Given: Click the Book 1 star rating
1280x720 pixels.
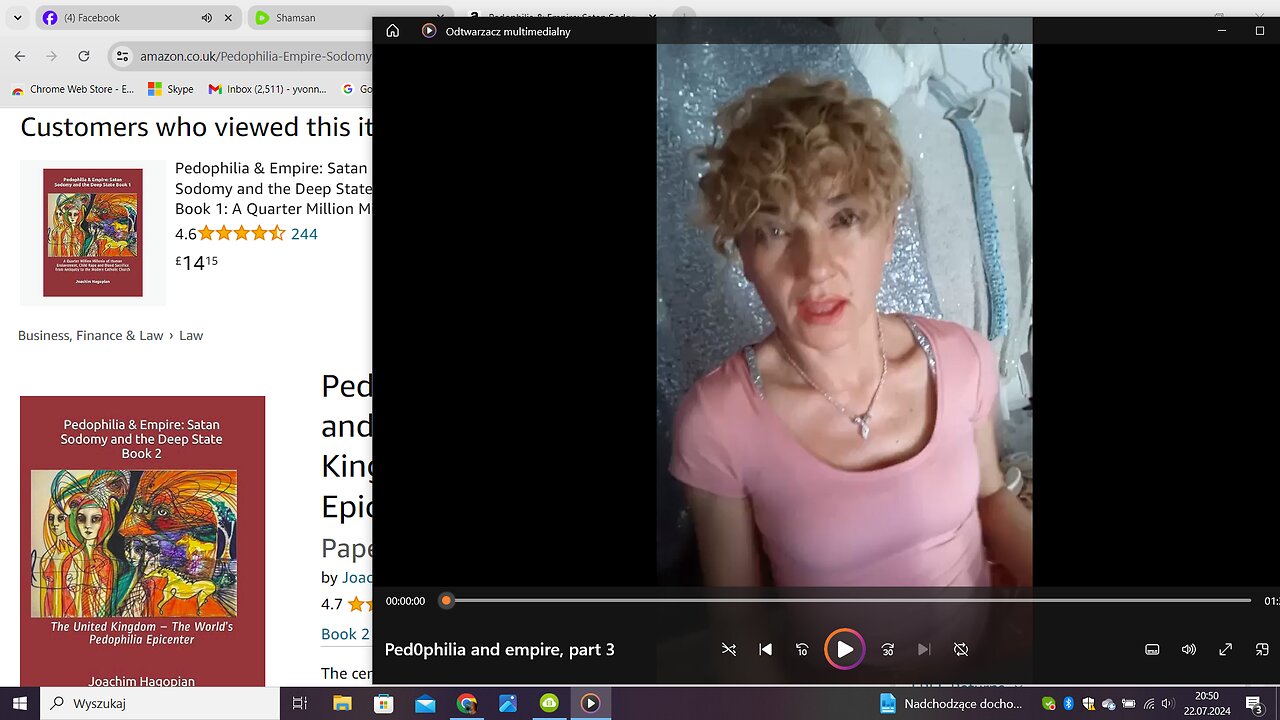Looking at the screenshot, I should click(241, 234).
